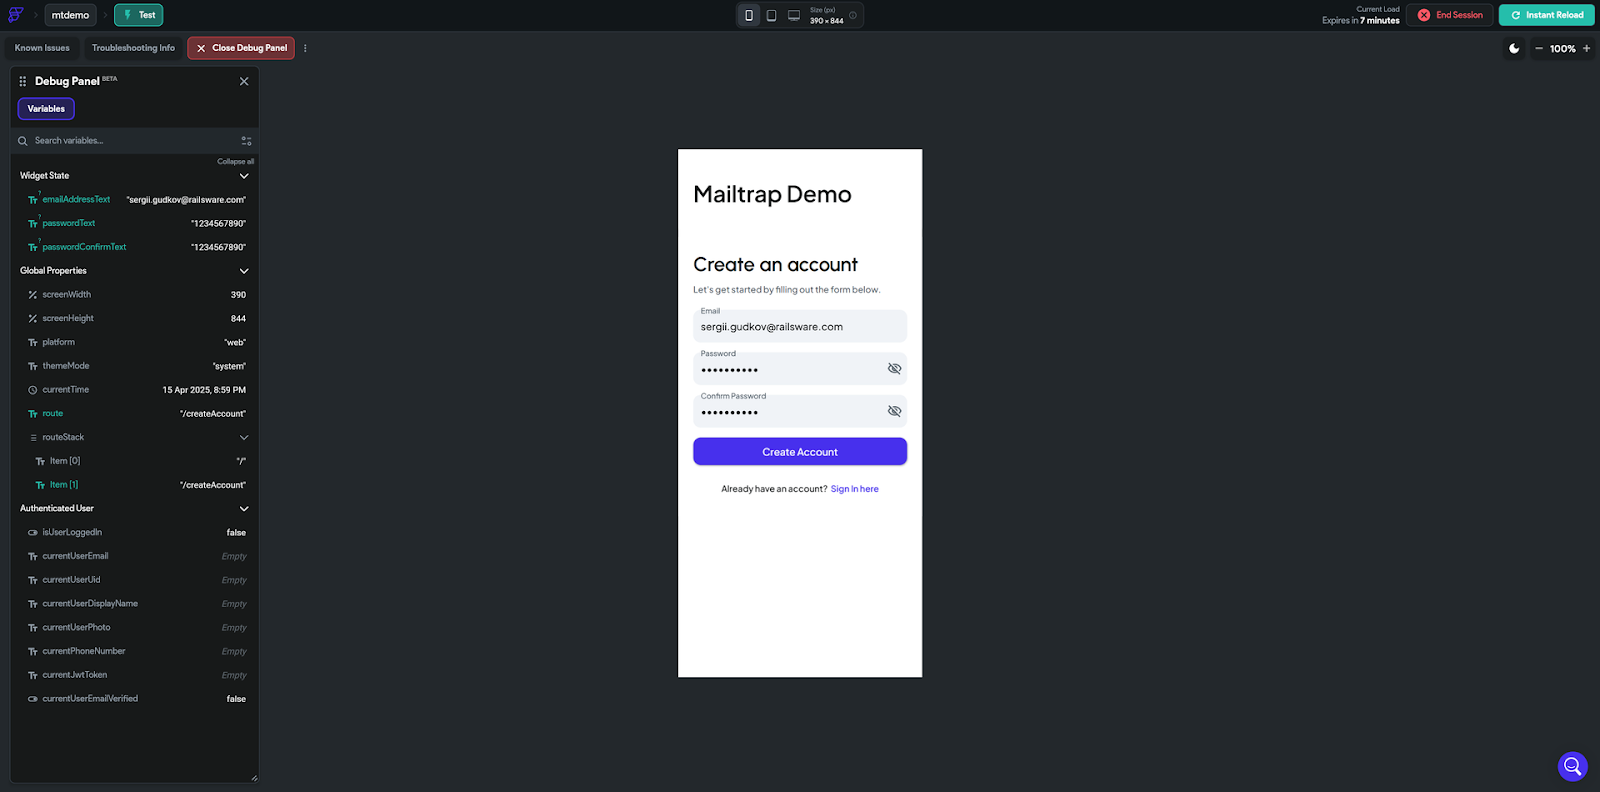This screenshot has width=1600, height=792.
Task: Click the currentUserUid row
Action: (136, 580)
